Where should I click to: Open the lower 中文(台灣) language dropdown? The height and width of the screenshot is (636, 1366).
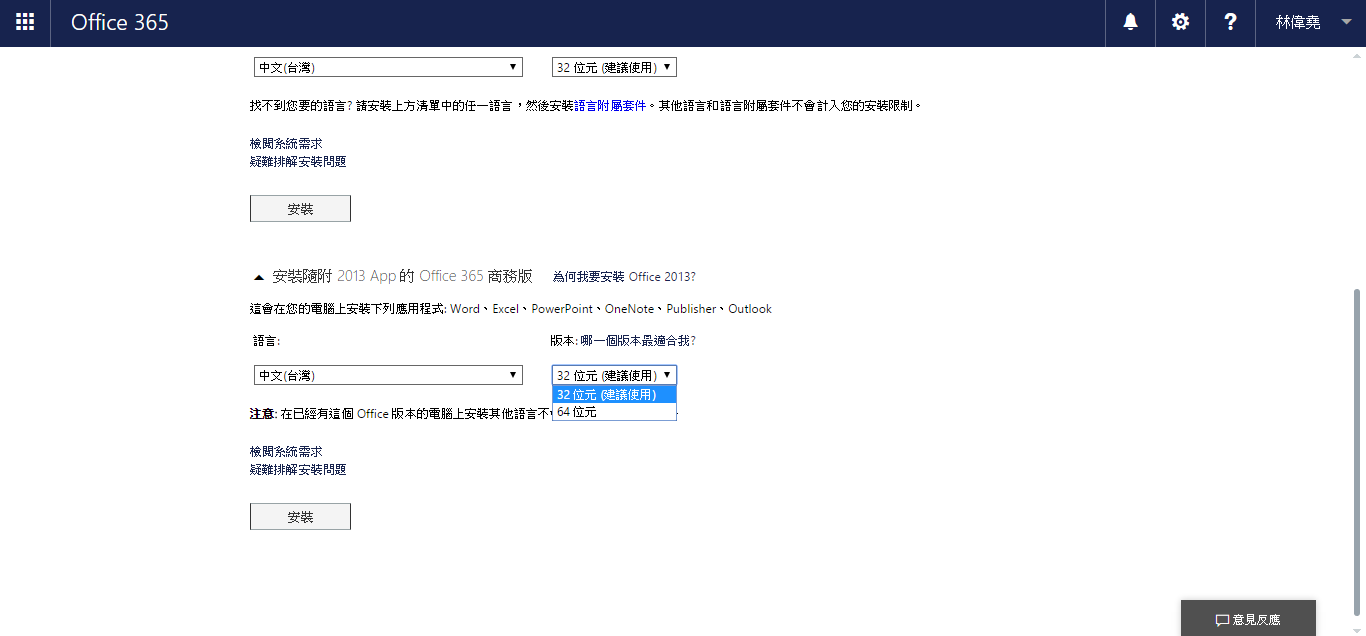[x=388, y=375]
